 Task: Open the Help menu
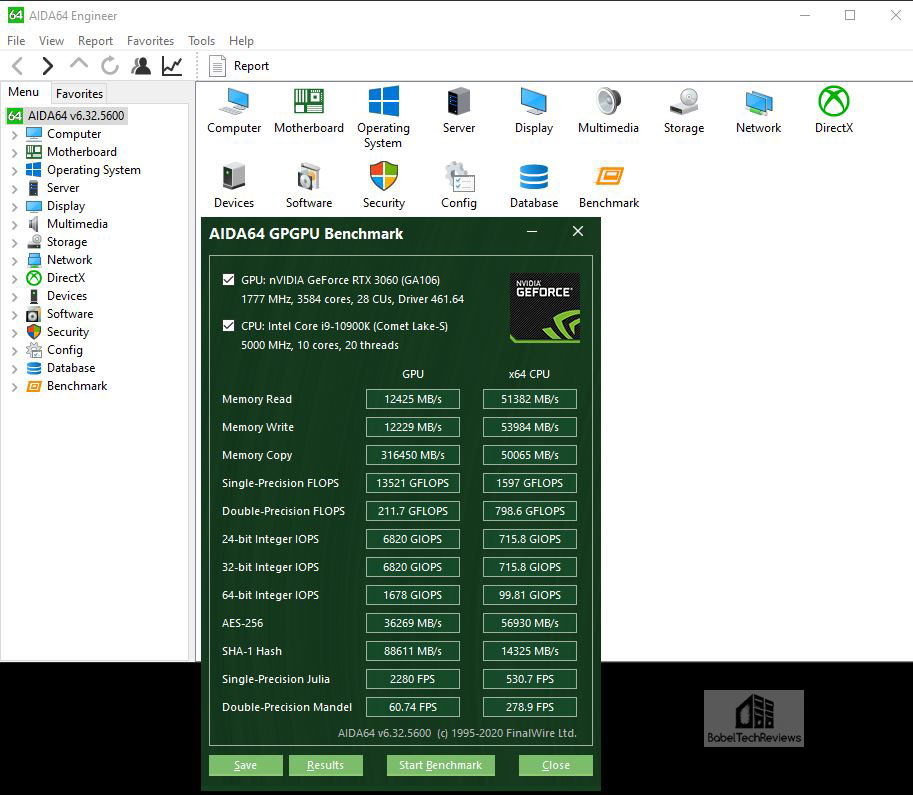coord(241,41)
